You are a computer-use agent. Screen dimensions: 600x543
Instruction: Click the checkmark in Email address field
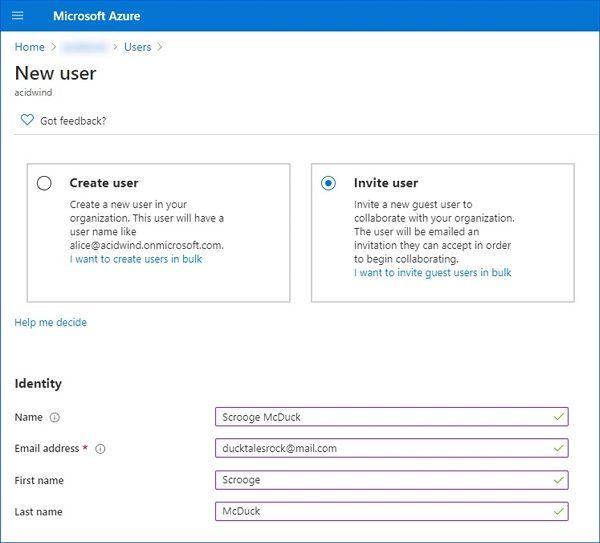click(x=559, y=448)
